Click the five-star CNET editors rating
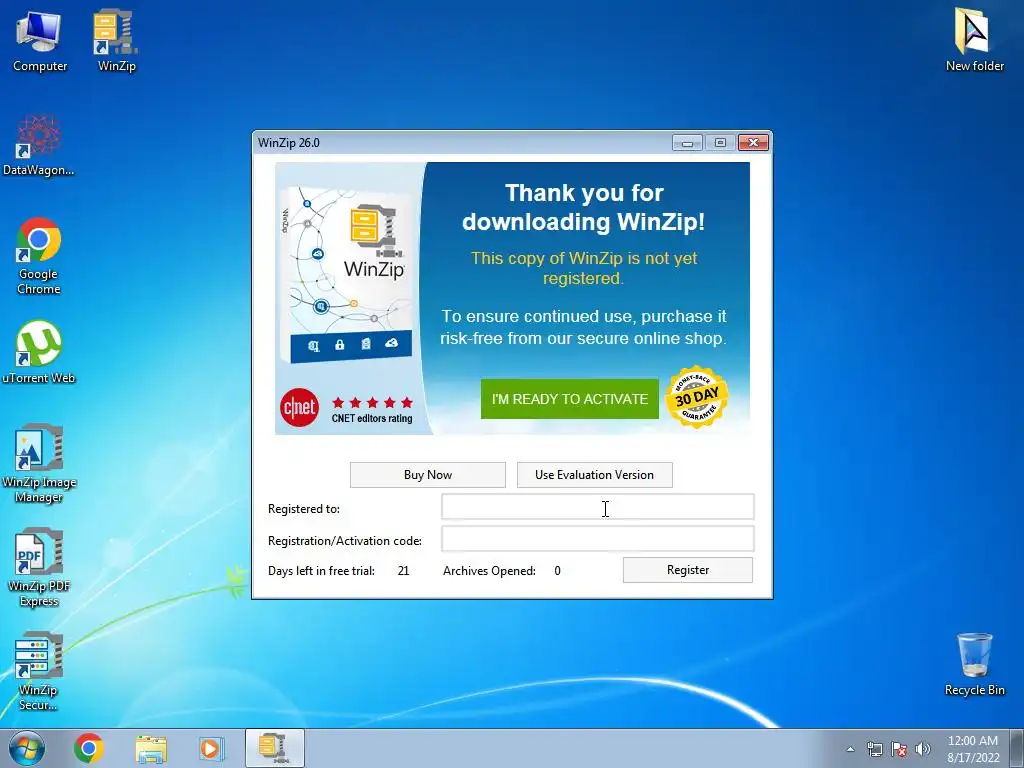Screen dimensions: 1024x768 pos(372,409)
